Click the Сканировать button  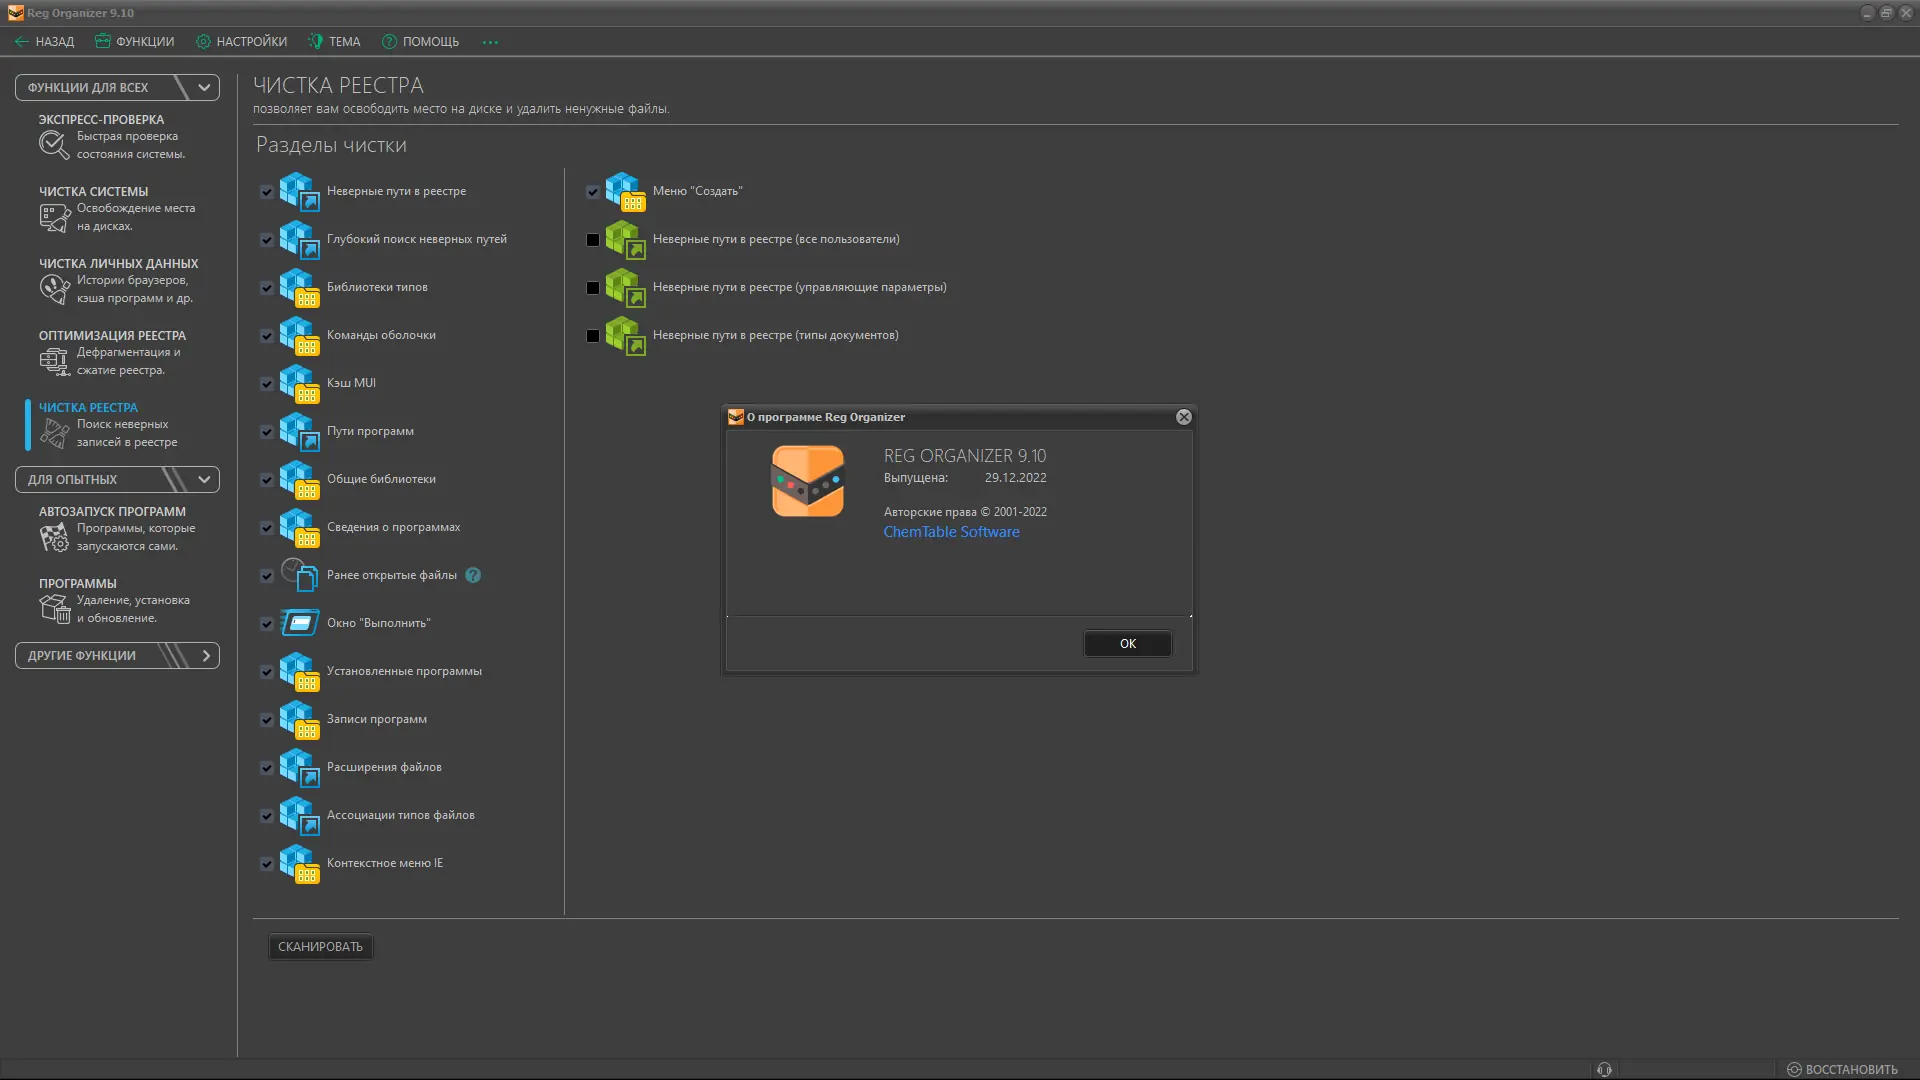tap(320, 946)
